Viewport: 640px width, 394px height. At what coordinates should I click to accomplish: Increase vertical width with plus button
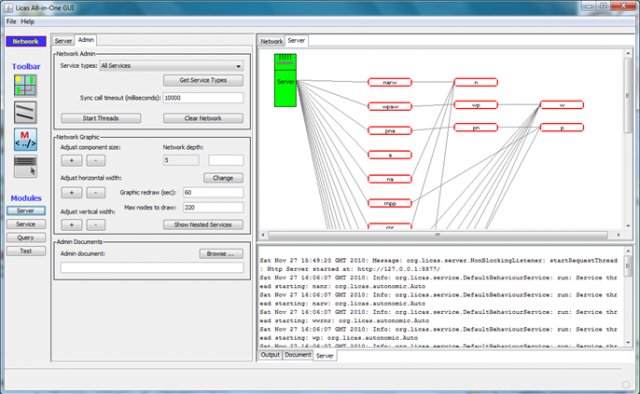point(71,225)
